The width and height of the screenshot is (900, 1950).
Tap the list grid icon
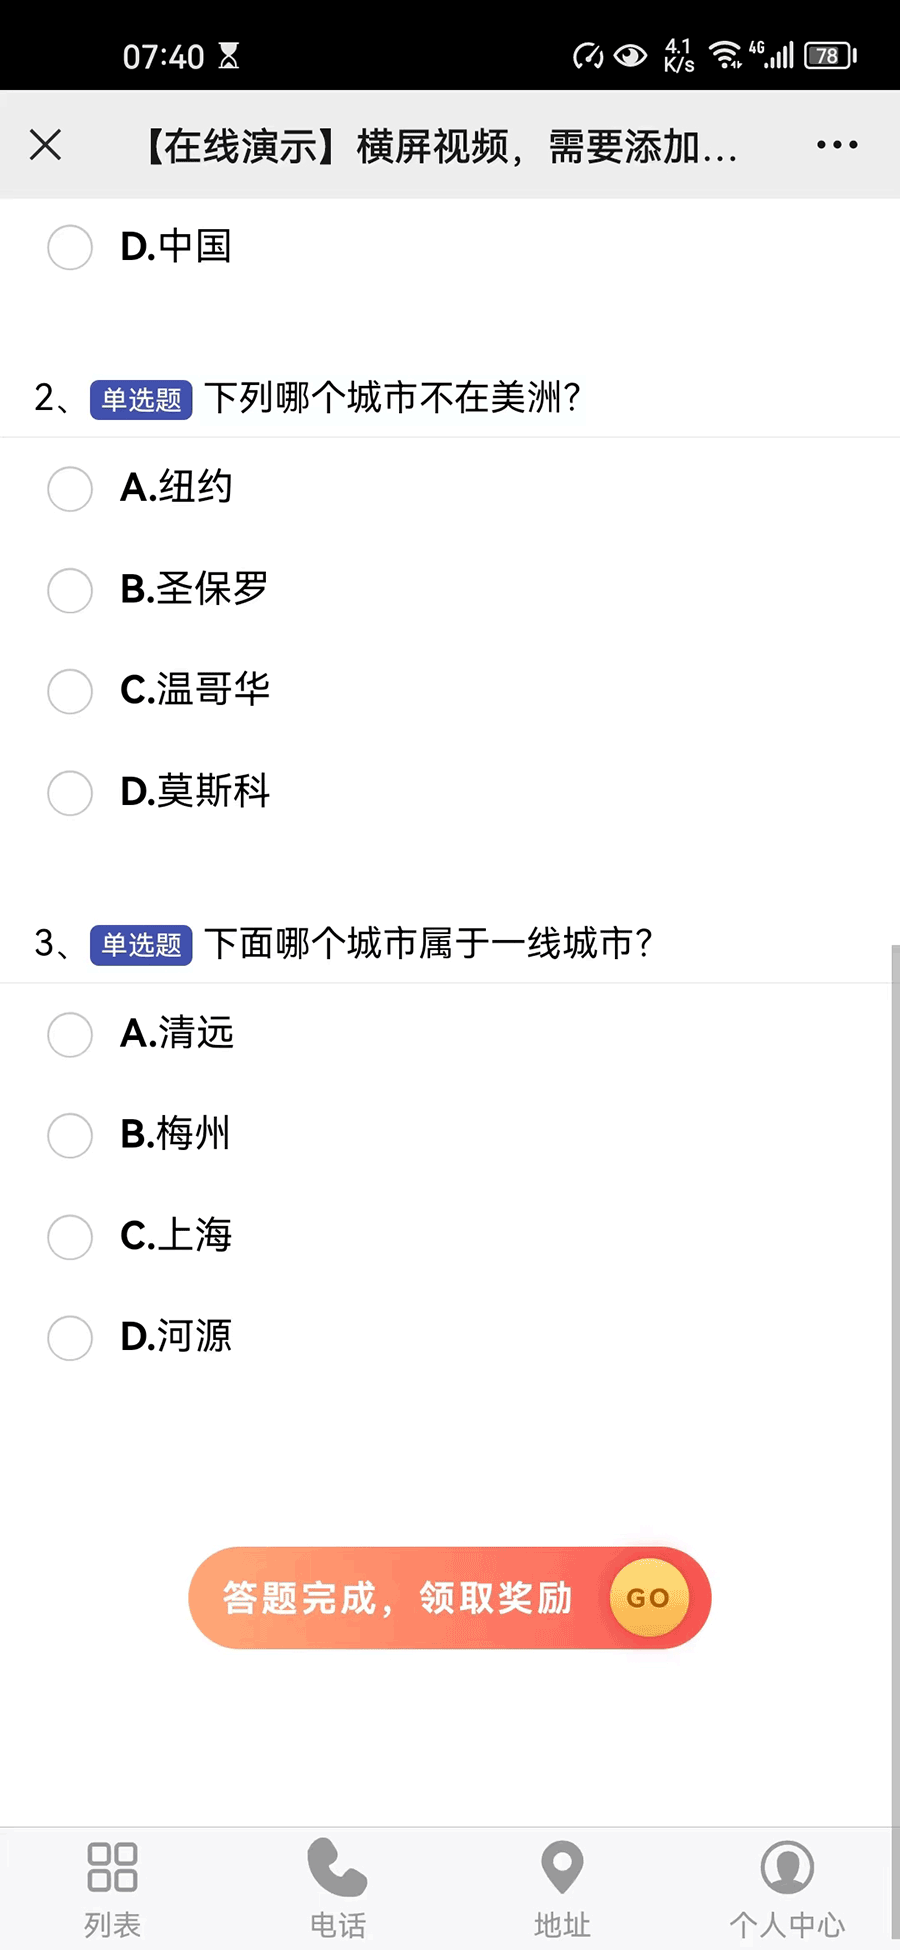click(x=112, y=1867)
